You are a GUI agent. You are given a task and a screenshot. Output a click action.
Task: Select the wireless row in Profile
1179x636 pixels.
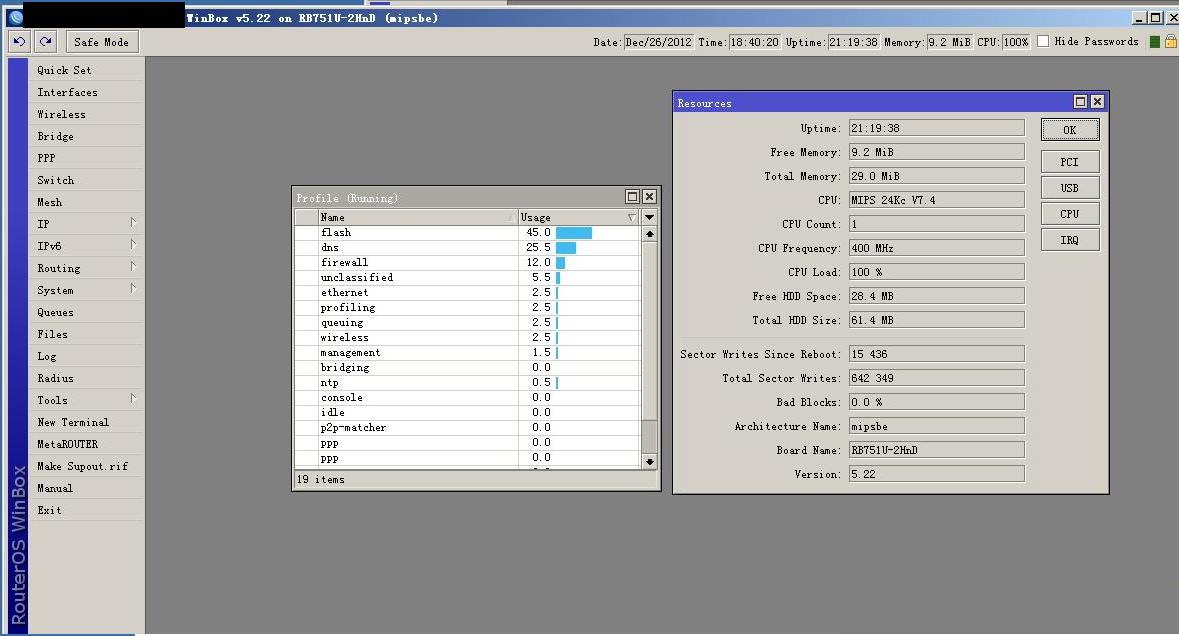(467, 338)
